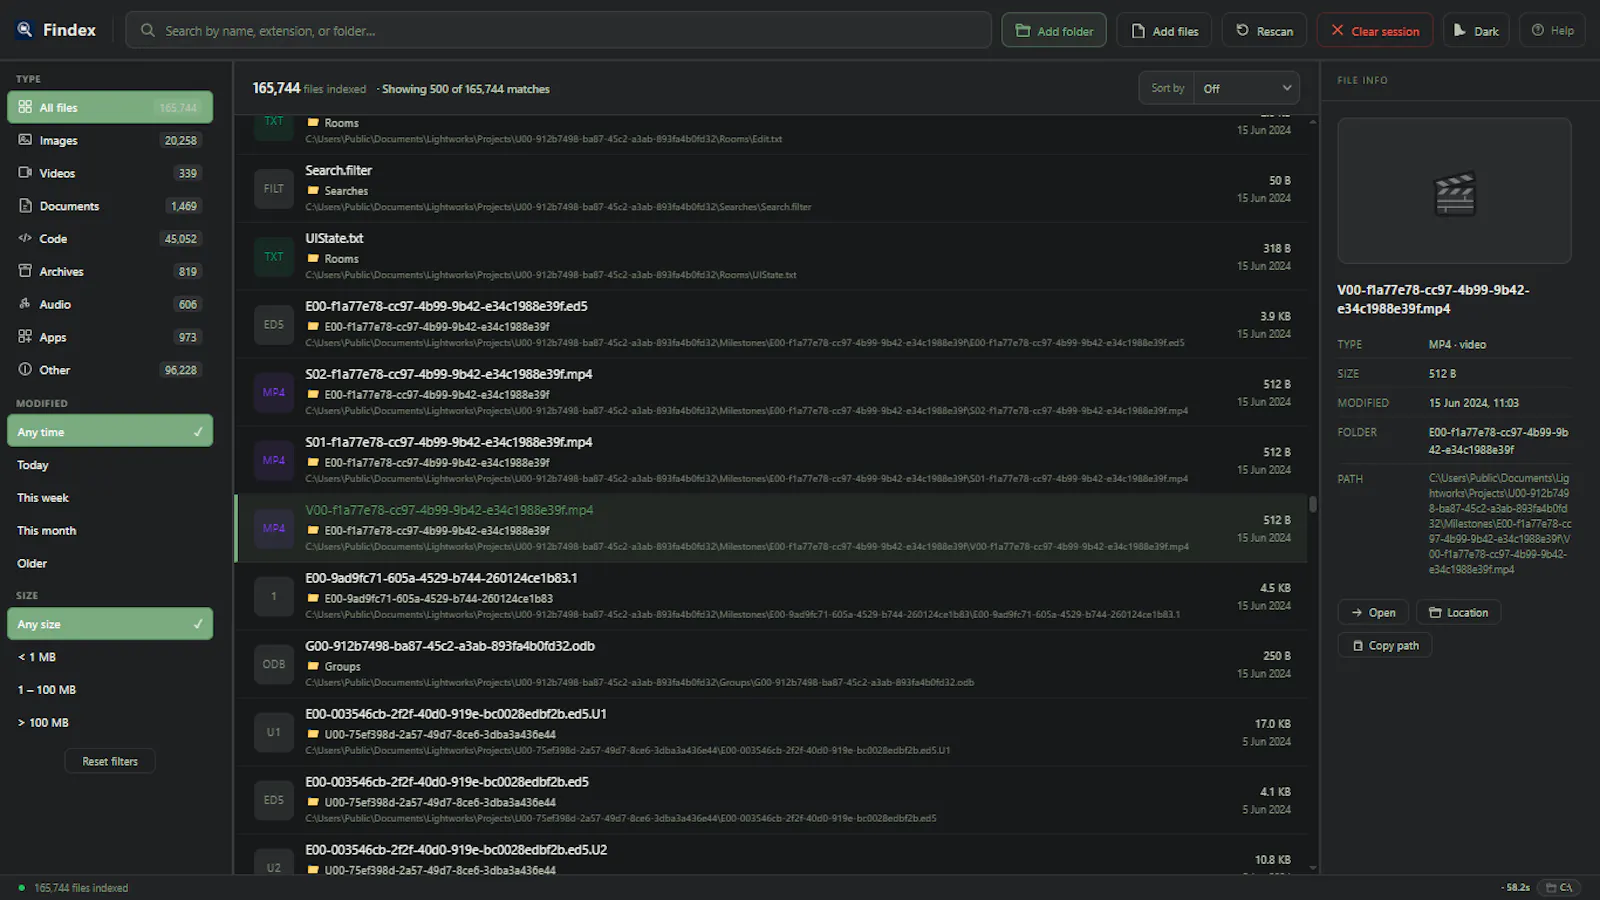The height and width of the screenshot is (900, 1600).
Task: Switch theme with the Dark button
Action: tap(1476, 31)
